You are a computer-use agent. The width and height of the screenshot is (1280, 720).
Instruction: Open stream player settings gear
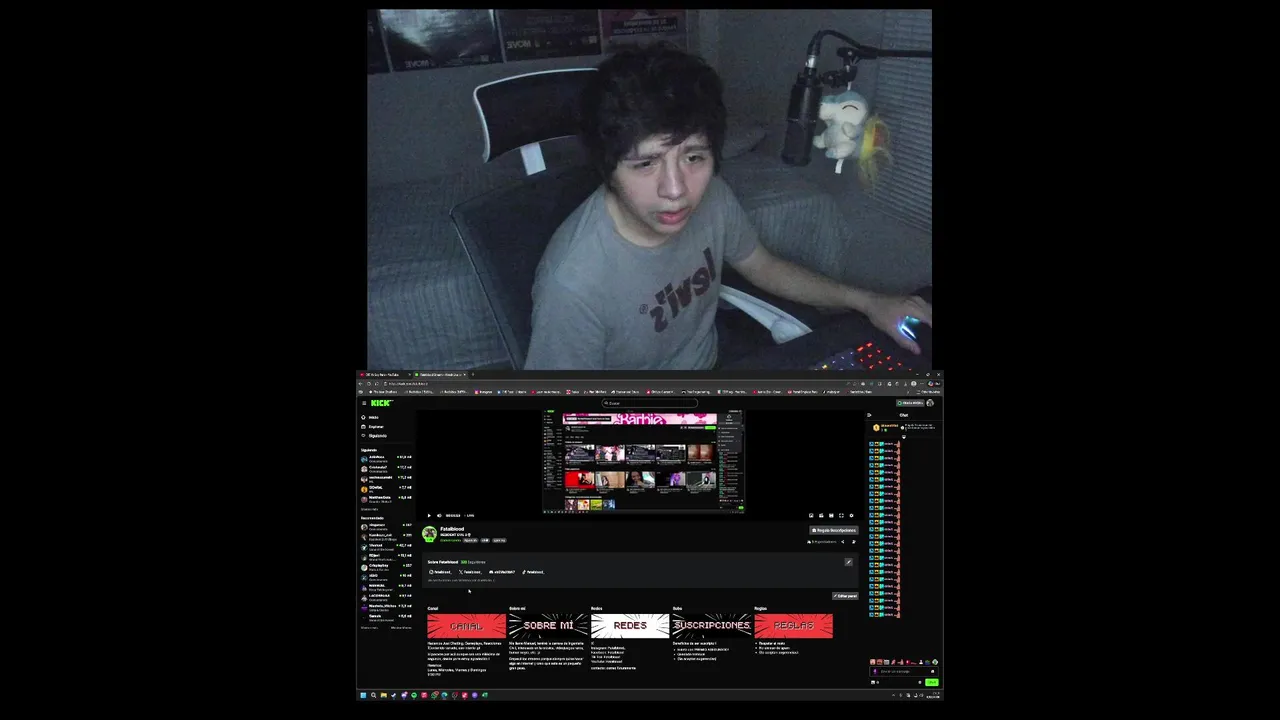click(x=851, y=515)
